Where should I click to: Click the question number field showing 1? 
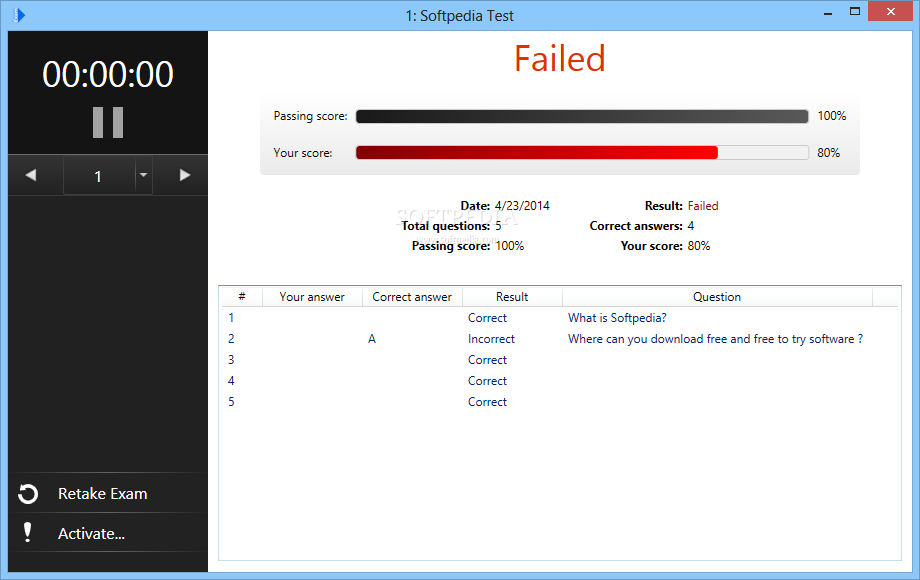point(99,176)
